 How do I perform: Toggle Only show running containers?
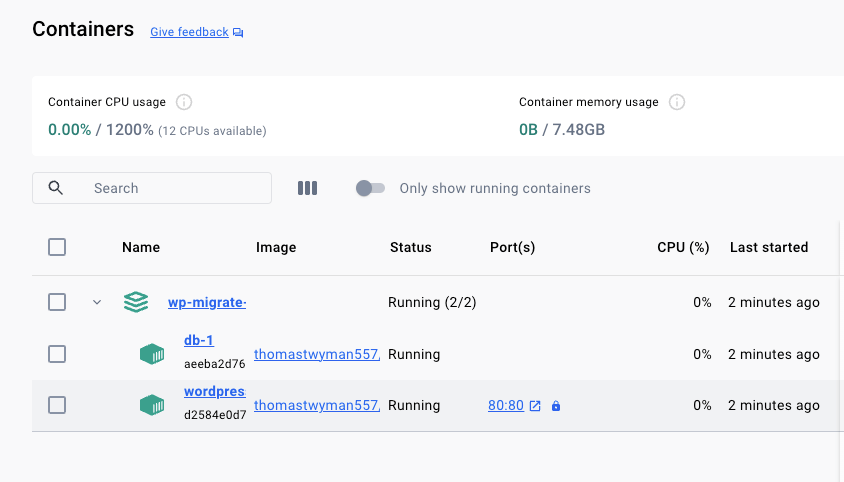(x=370, y=188)
